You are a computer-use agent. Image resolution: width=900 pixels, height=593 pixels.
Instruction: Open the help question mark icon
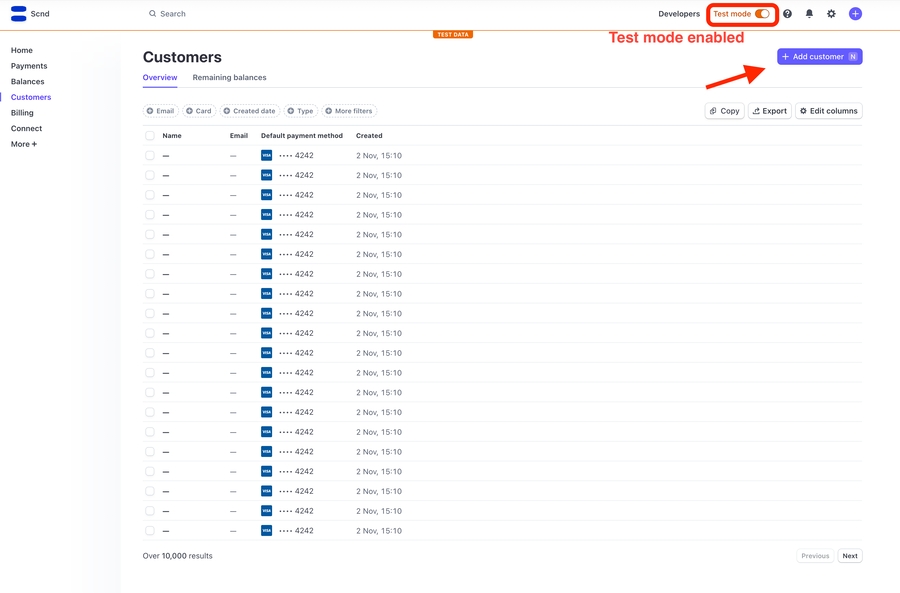point(787,14)
